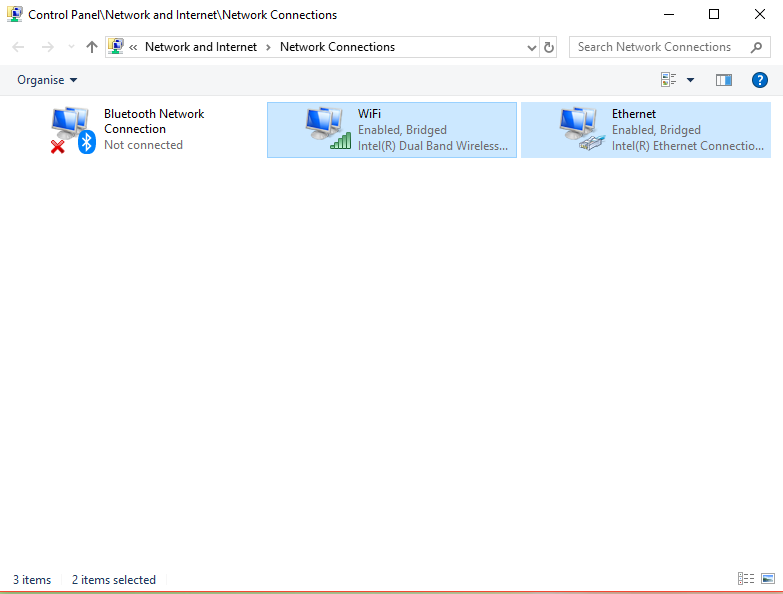Expand the address bar history dropdown
The height and width of the screenshot is (594, 783).
[x=531, y=47]
